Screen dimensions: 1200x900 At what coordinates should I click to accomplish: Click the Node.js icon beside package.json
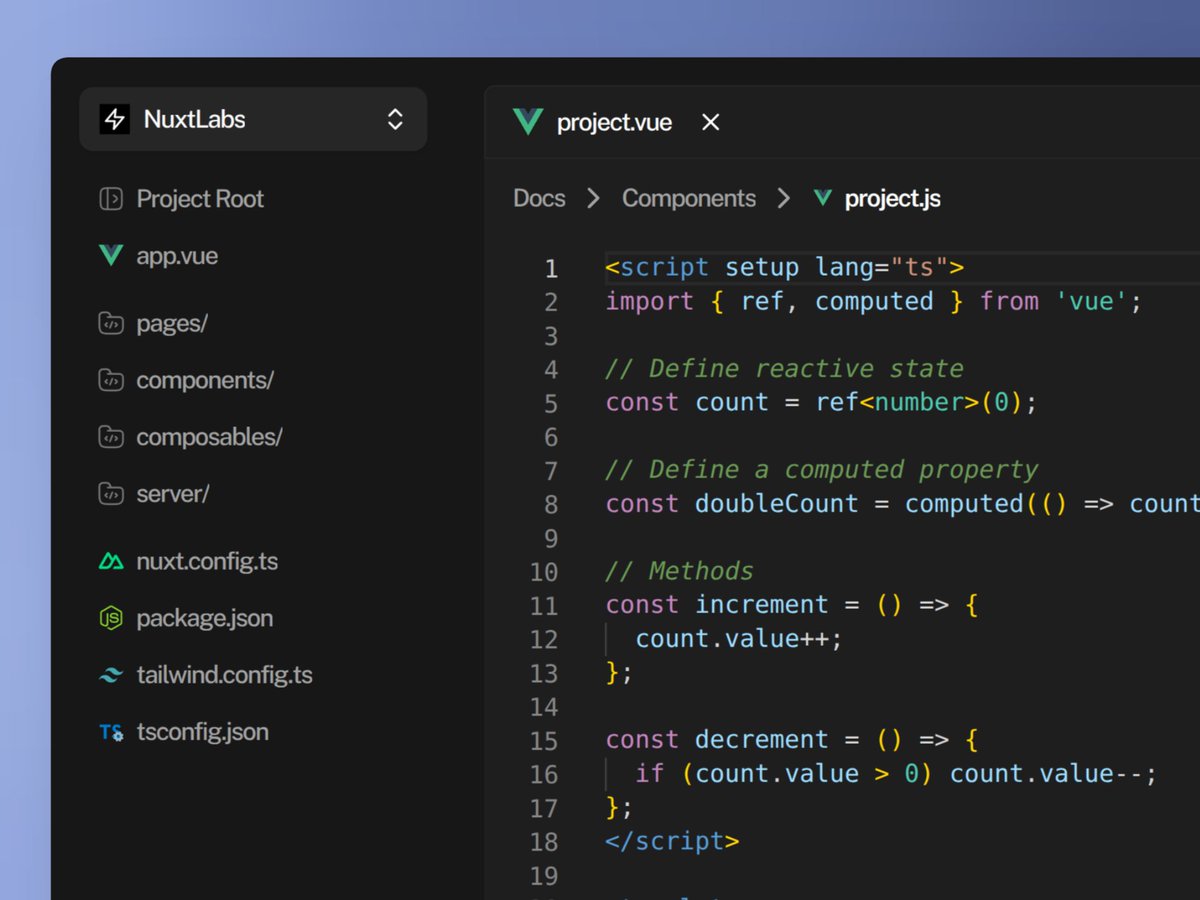coord(110,618)
